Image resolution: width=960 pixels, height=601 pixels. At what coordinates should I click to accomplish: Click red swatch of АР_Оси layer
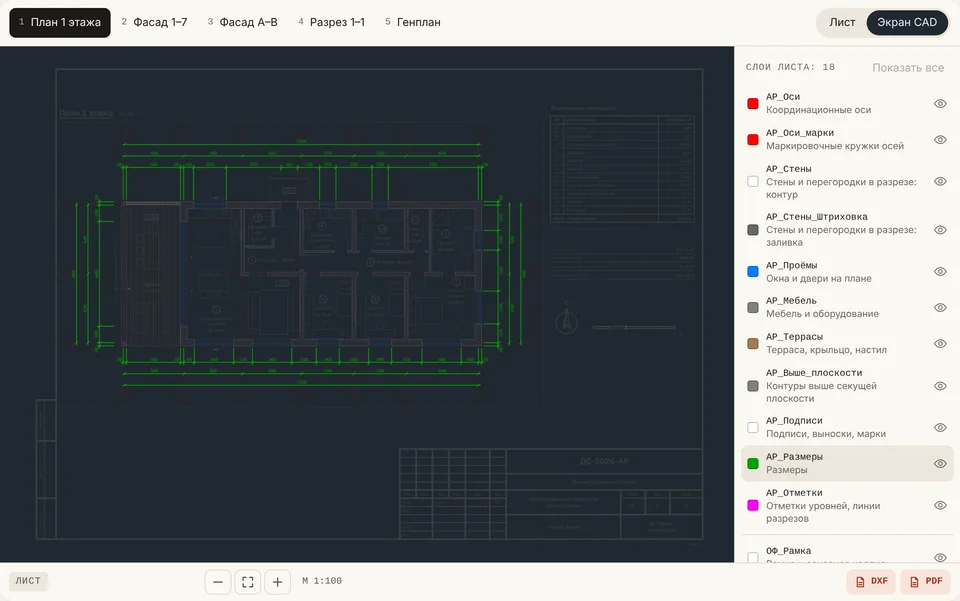753,103
